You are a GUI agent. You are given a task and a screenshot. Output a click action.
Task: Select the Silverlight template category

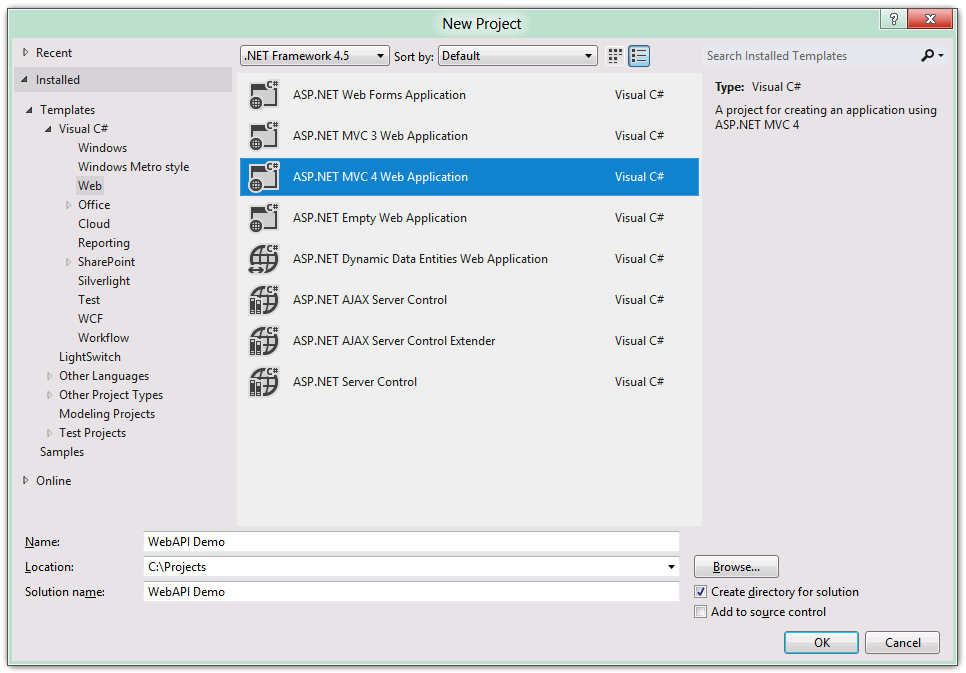[104, 281]
